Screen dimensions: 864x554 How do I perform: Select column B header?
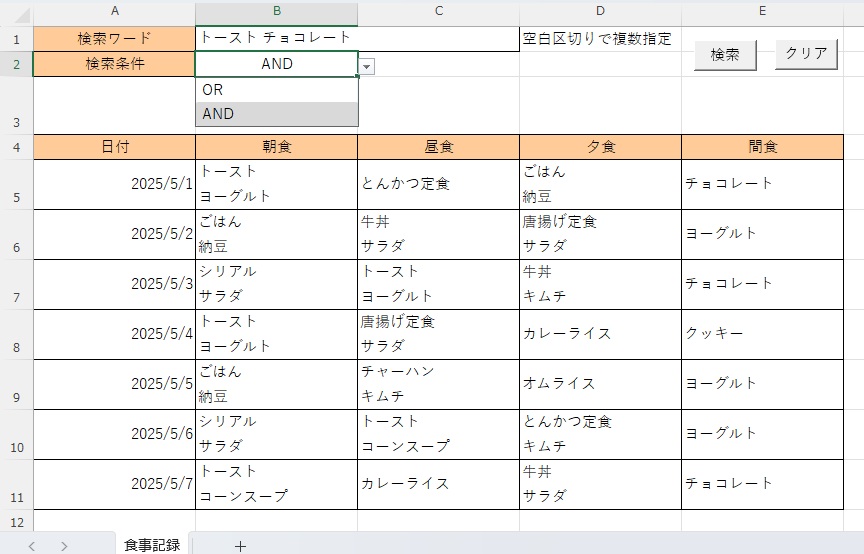point(277,11)
